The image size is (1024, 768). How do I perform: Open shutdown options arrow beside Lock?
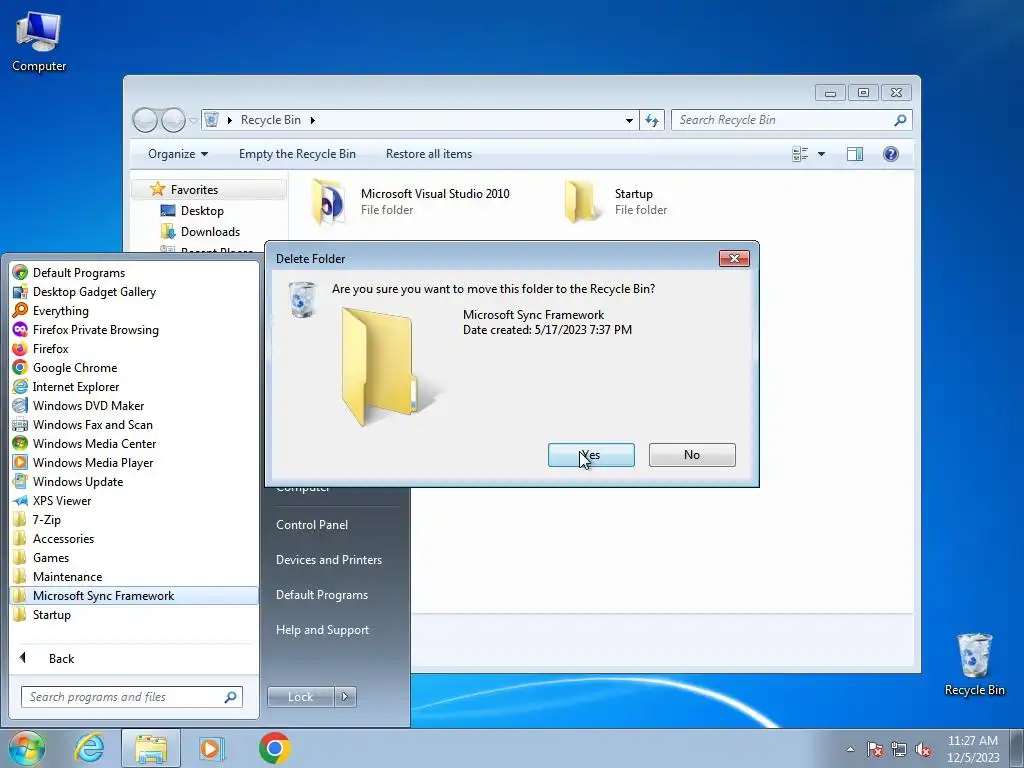(x=345, y=697)
